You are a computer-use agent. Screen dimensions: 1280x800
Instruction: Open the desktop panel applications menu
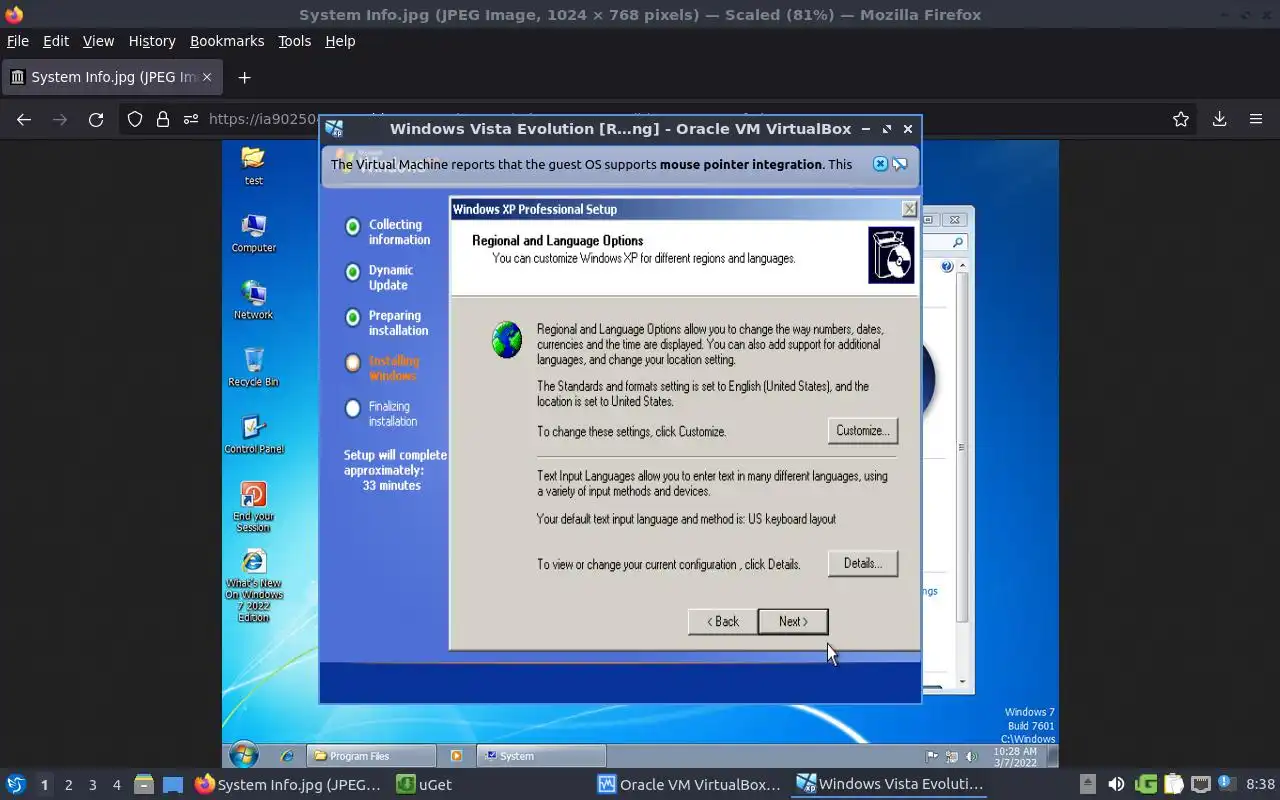pyautogui.click(x=15, y=785)
